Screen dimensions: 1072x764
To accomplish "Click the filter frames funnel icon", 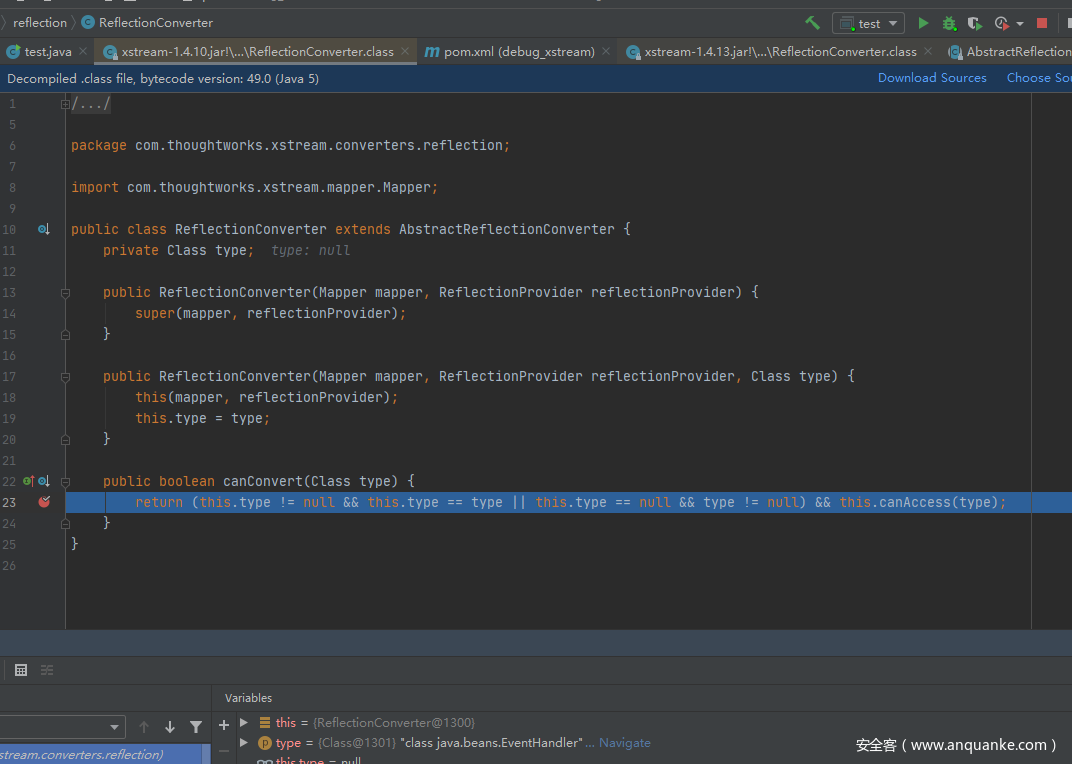I will [196, 727].
